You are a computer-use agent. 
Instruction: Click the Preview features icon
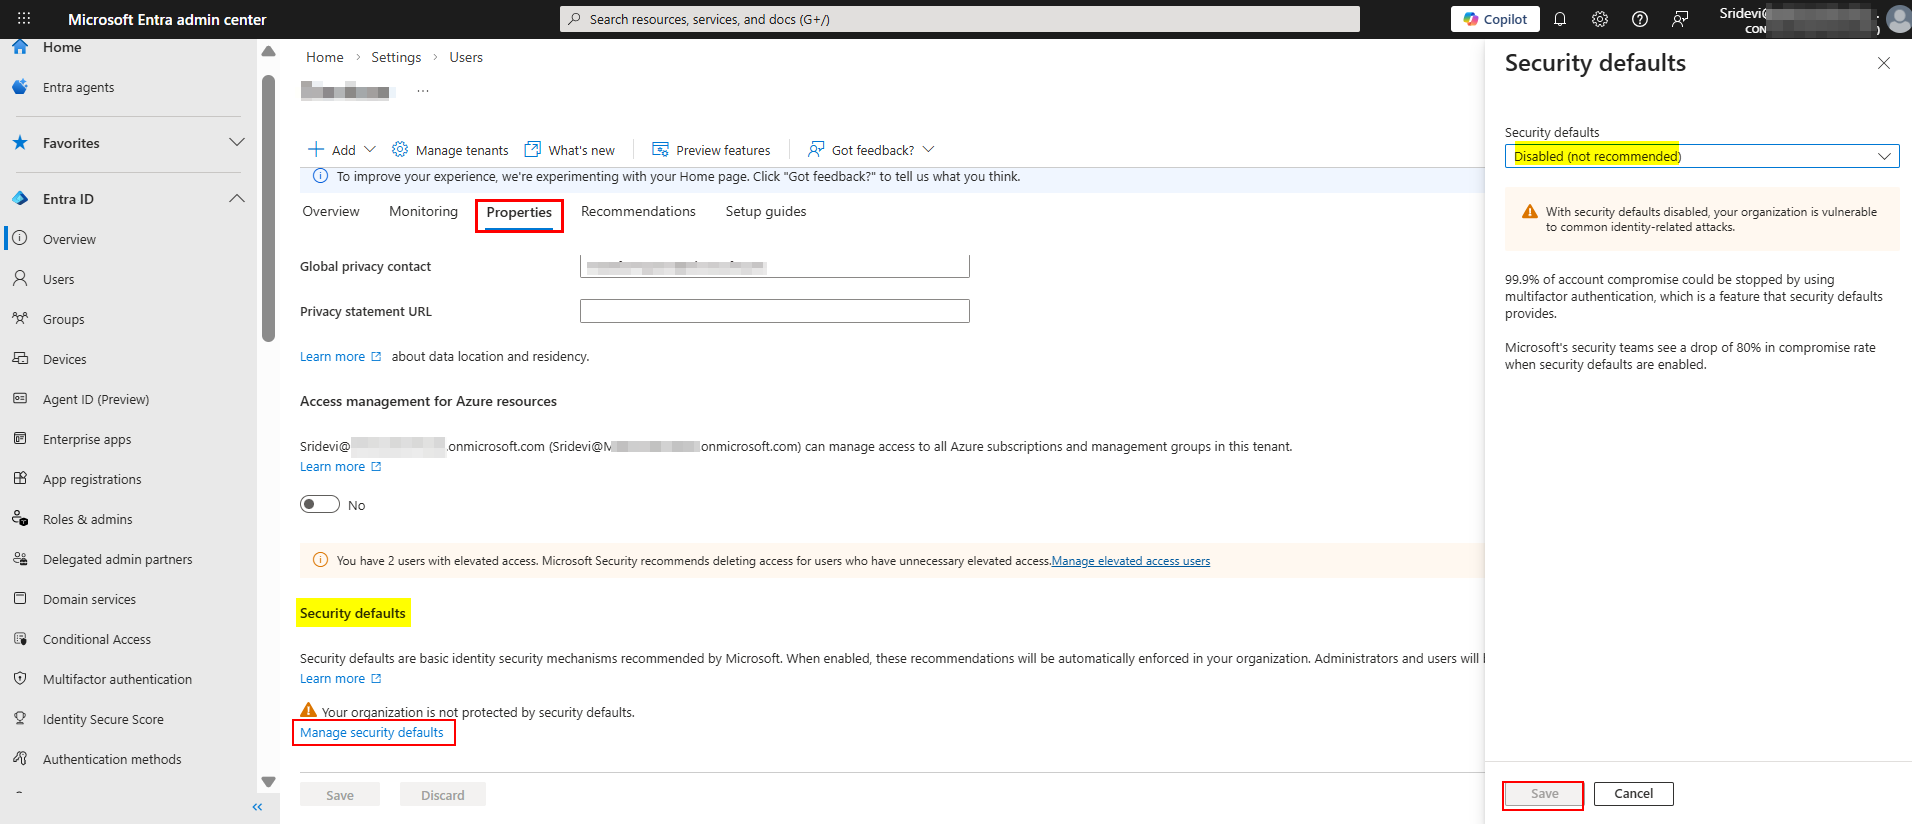[660, 149]
